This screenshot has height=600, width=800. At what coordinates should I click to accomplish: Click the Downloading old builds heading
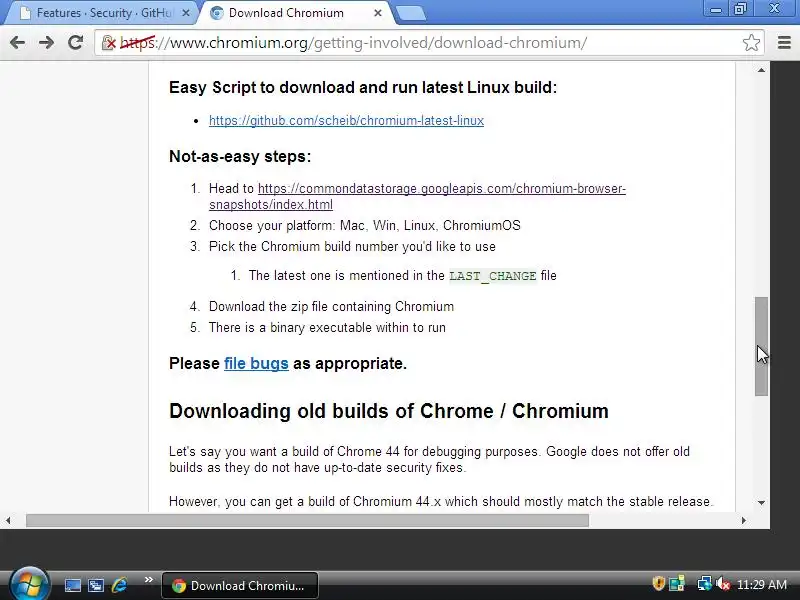(389, 411)
